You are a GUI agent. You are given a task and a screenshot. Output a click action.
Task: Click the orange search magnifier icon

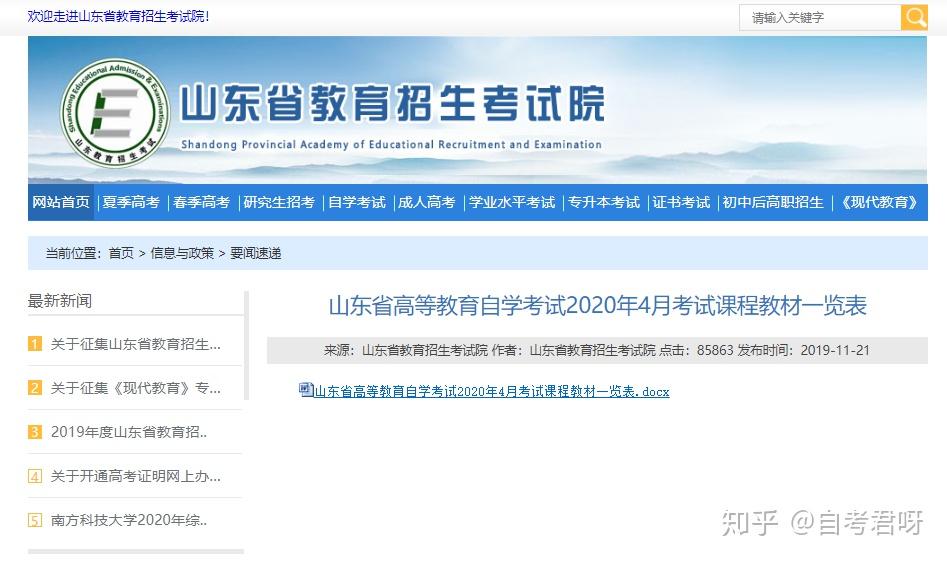pyautogui.click(x=914, y=17)
